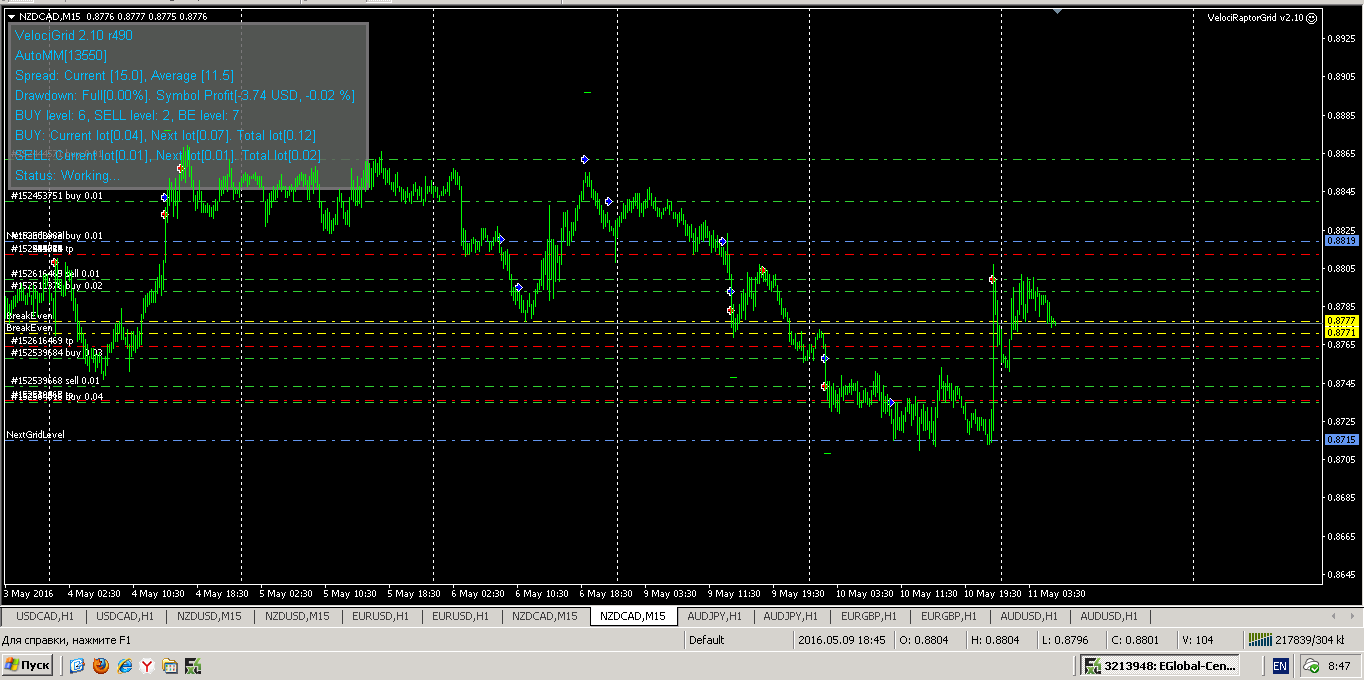Click the 2016.05.09 18:45 status bar field
Viewport: 1364px width, 680px height.
pyautogui.click(x=841, y=640)
